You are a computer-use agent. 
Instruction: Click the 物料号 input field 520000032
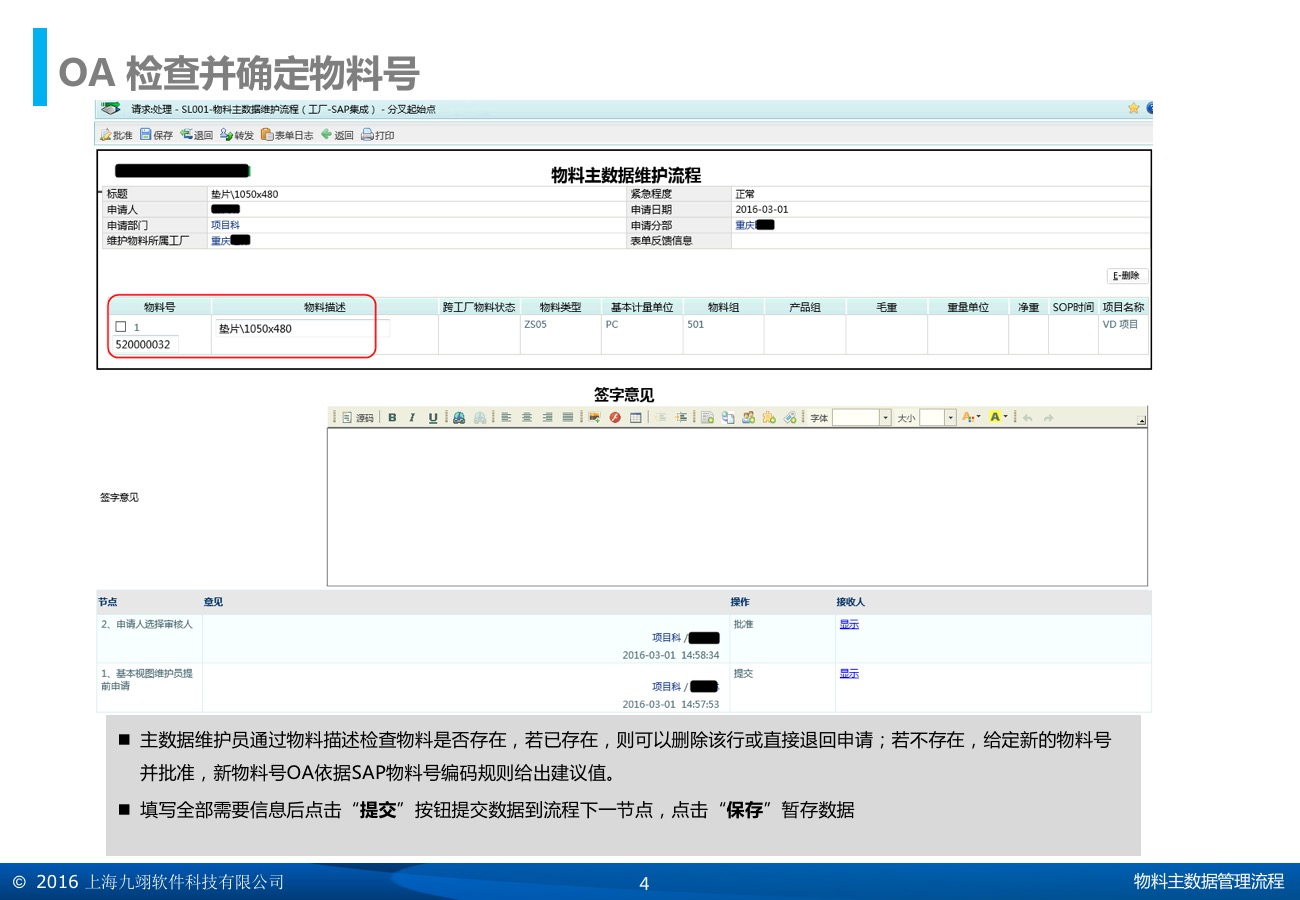(x=145, y=344)
